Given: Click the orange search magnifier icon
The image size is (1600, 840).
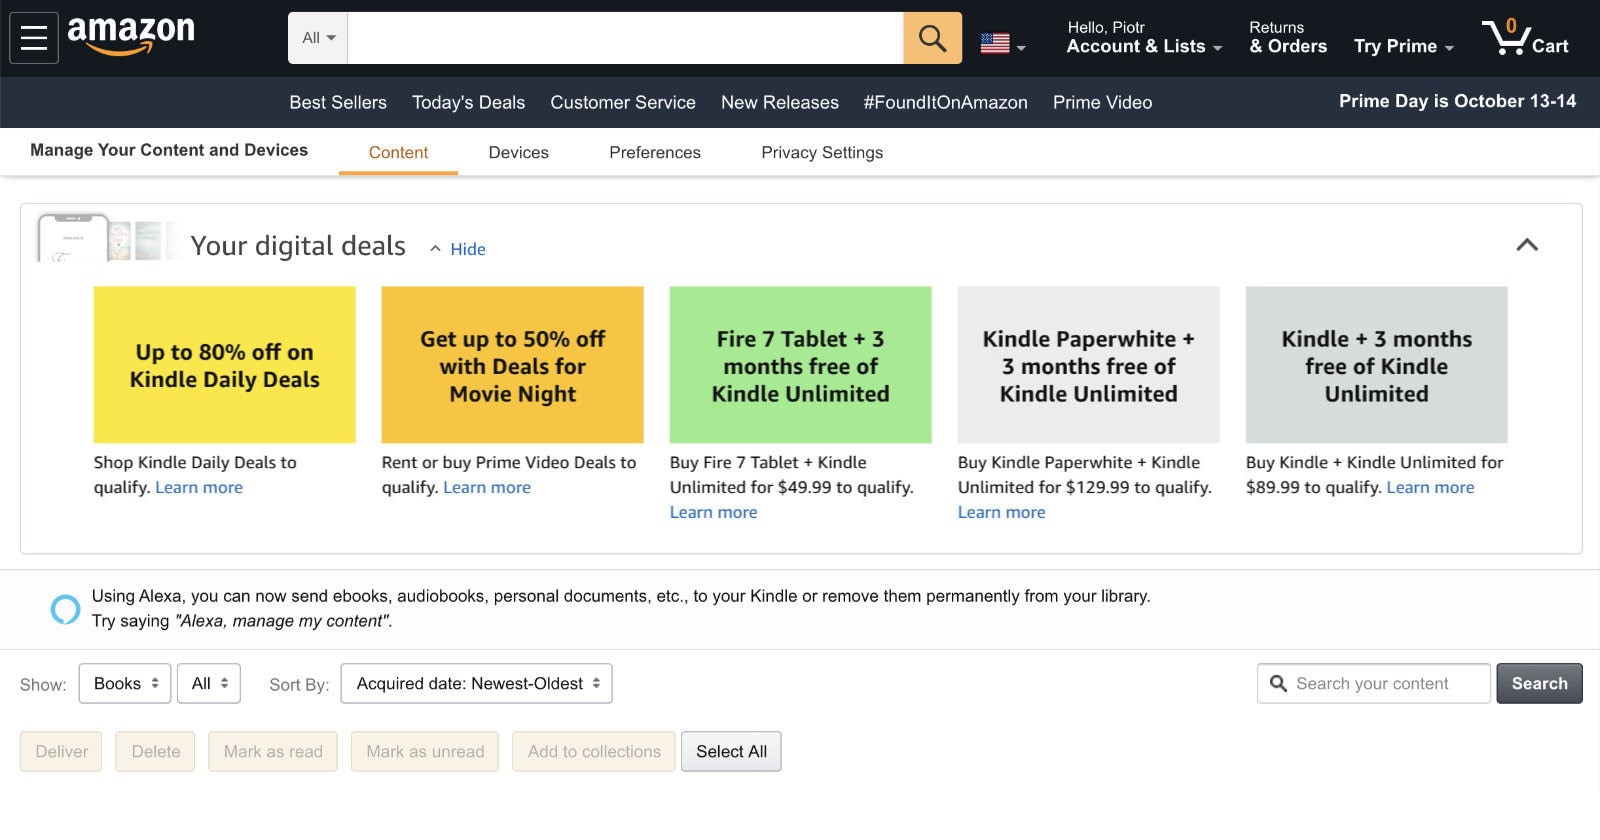Looking at the screenshot, I should [x=931, y=37].
